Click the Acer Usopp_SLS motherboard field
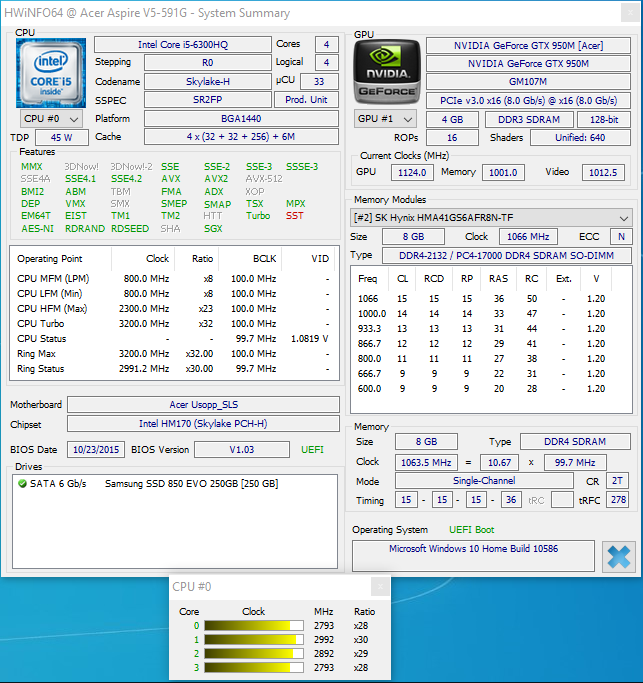Viewport: 643px width, 683px height. coord(203,405)
